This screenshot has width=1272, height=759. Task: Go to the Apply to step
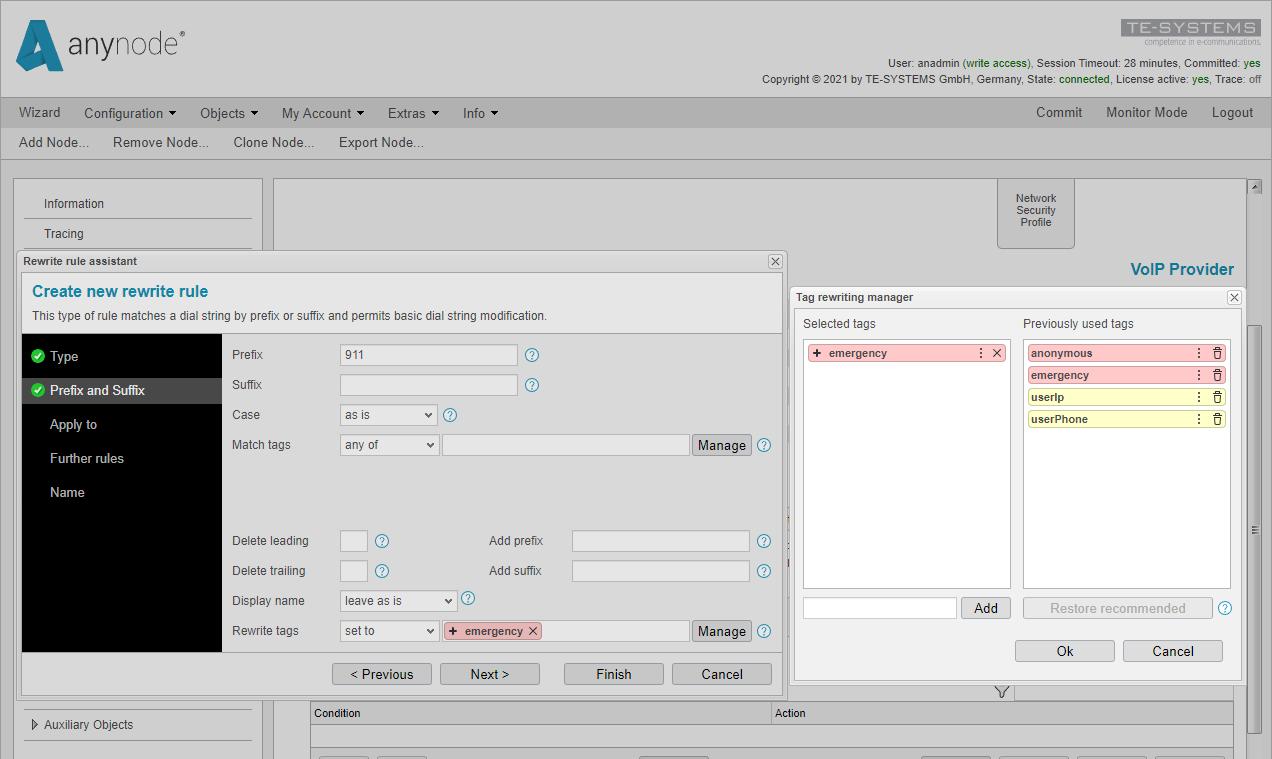(73, 424)
